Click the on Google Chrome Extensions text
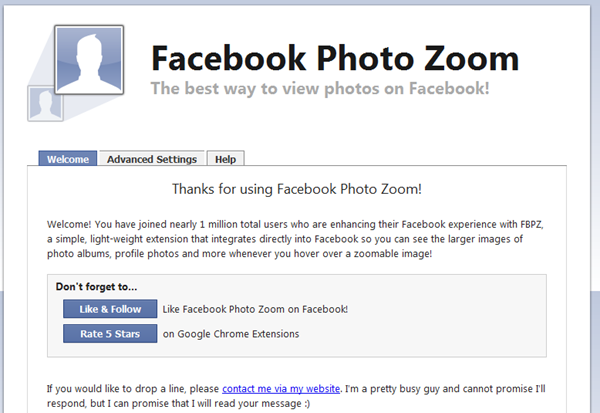The height and width of the screenshot is (413, 600). pyautogui.click(x=231, y=334)
